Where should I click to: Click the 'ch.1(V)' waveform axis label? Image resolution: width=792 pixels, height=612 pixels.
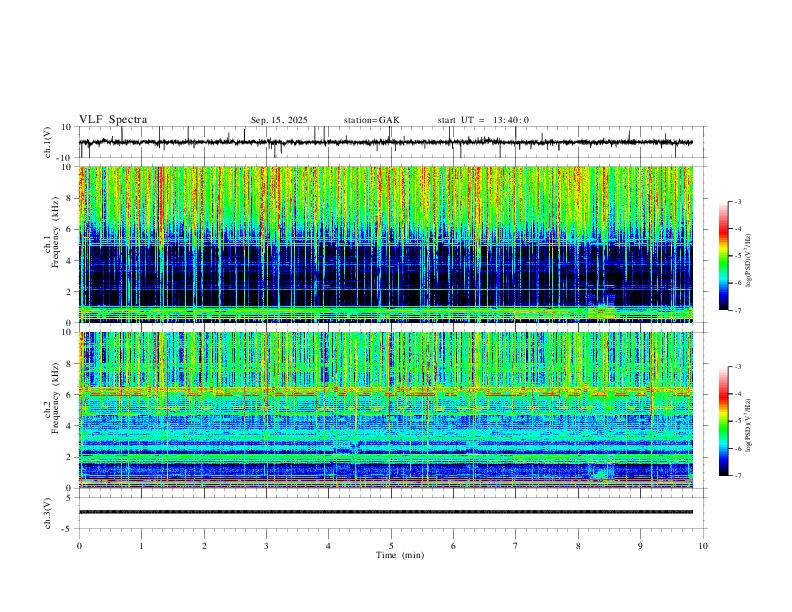point(48,142)
